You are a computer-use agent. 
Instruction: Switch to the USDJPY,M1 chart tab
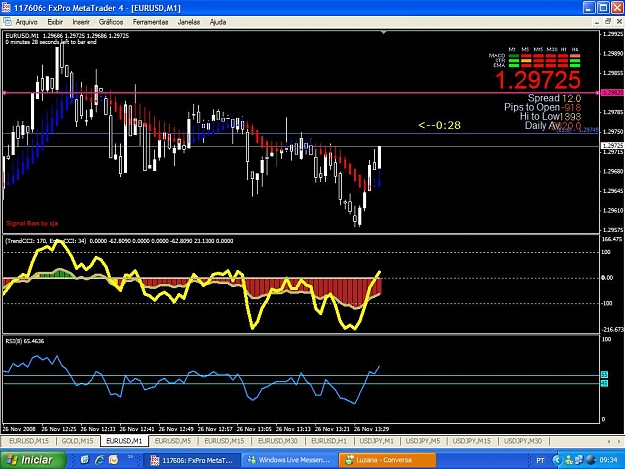pyautogui.click(x=376, y=441)
